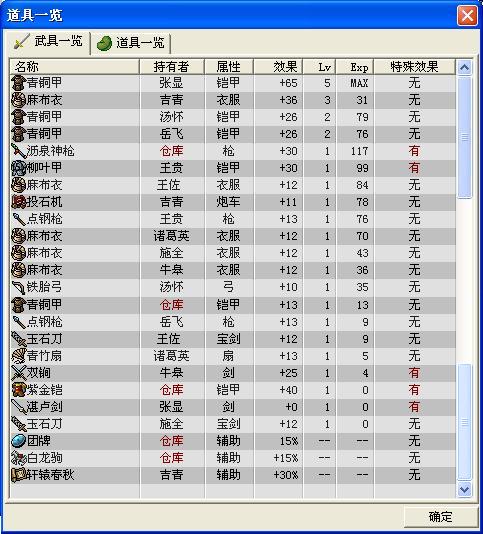
Task: Click the 铁胎弓 bow icon
Action: pos(19,287)
